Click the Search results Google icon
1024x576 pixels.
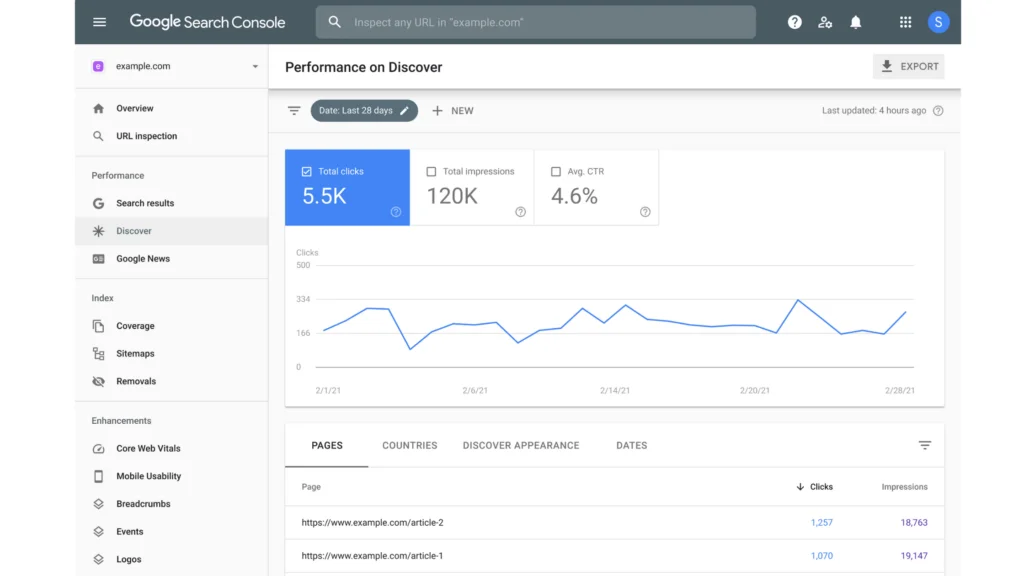pos(98,203)
